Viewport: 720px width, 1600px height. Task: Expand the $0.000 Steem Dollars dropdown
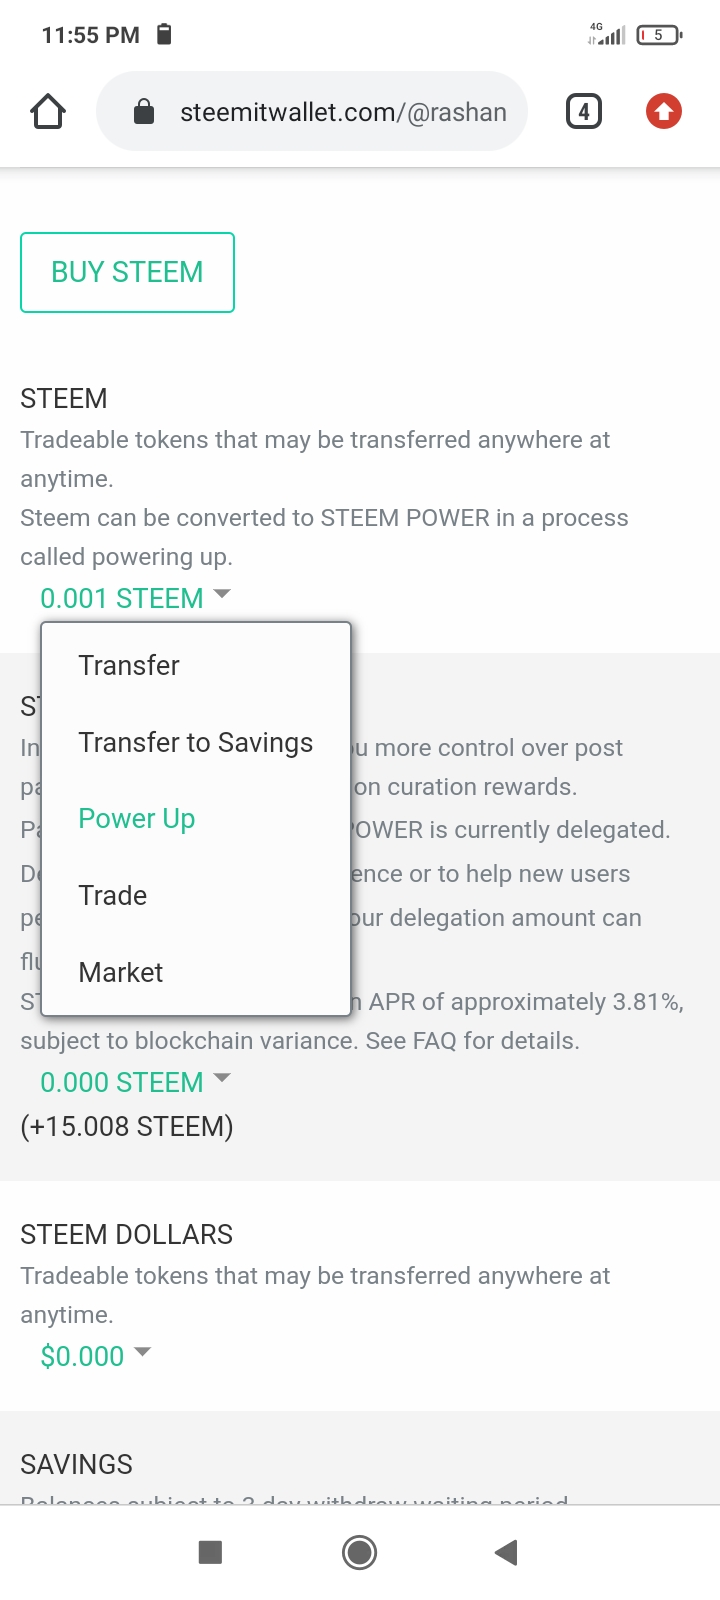tap(95, 1356)
